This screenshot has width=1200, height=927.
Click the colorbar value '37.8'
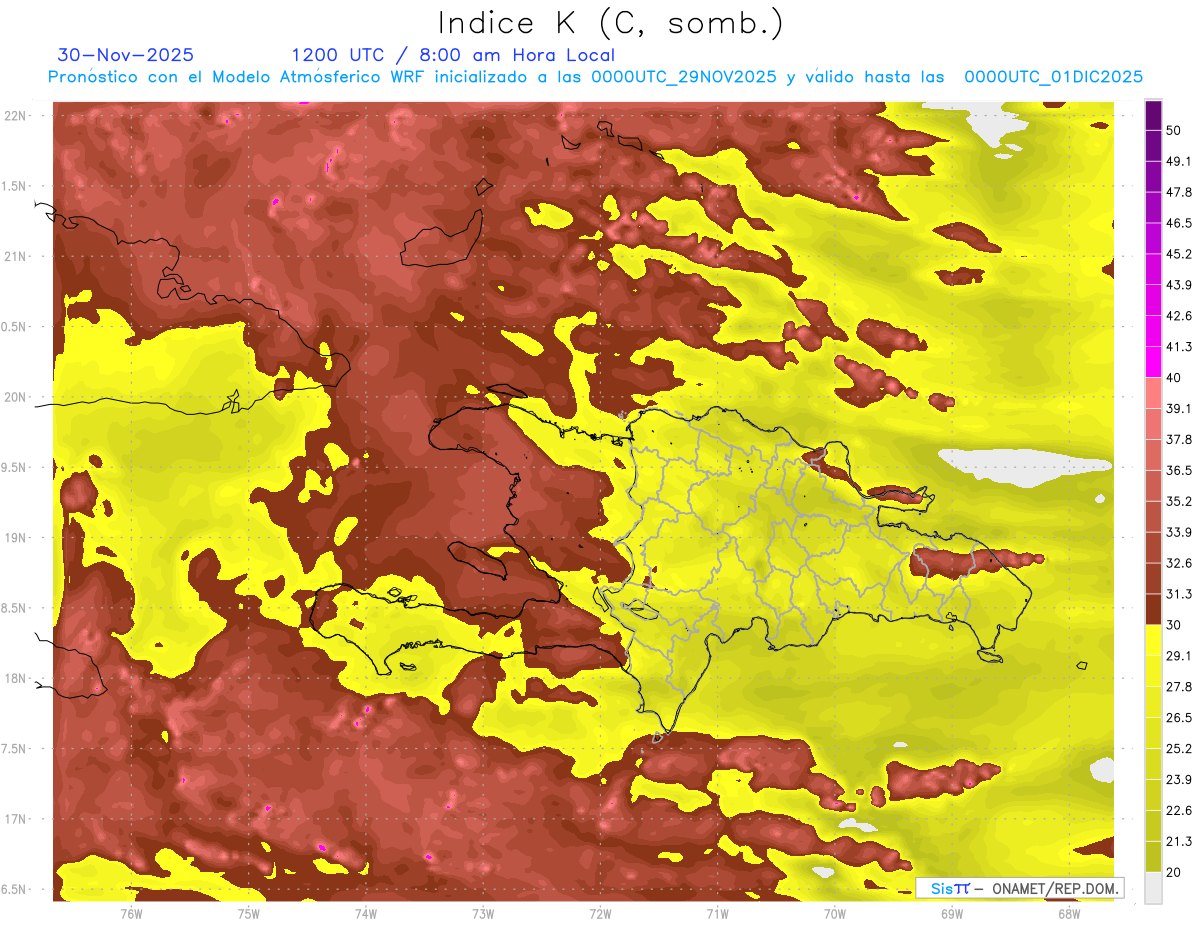[1179, 439]
